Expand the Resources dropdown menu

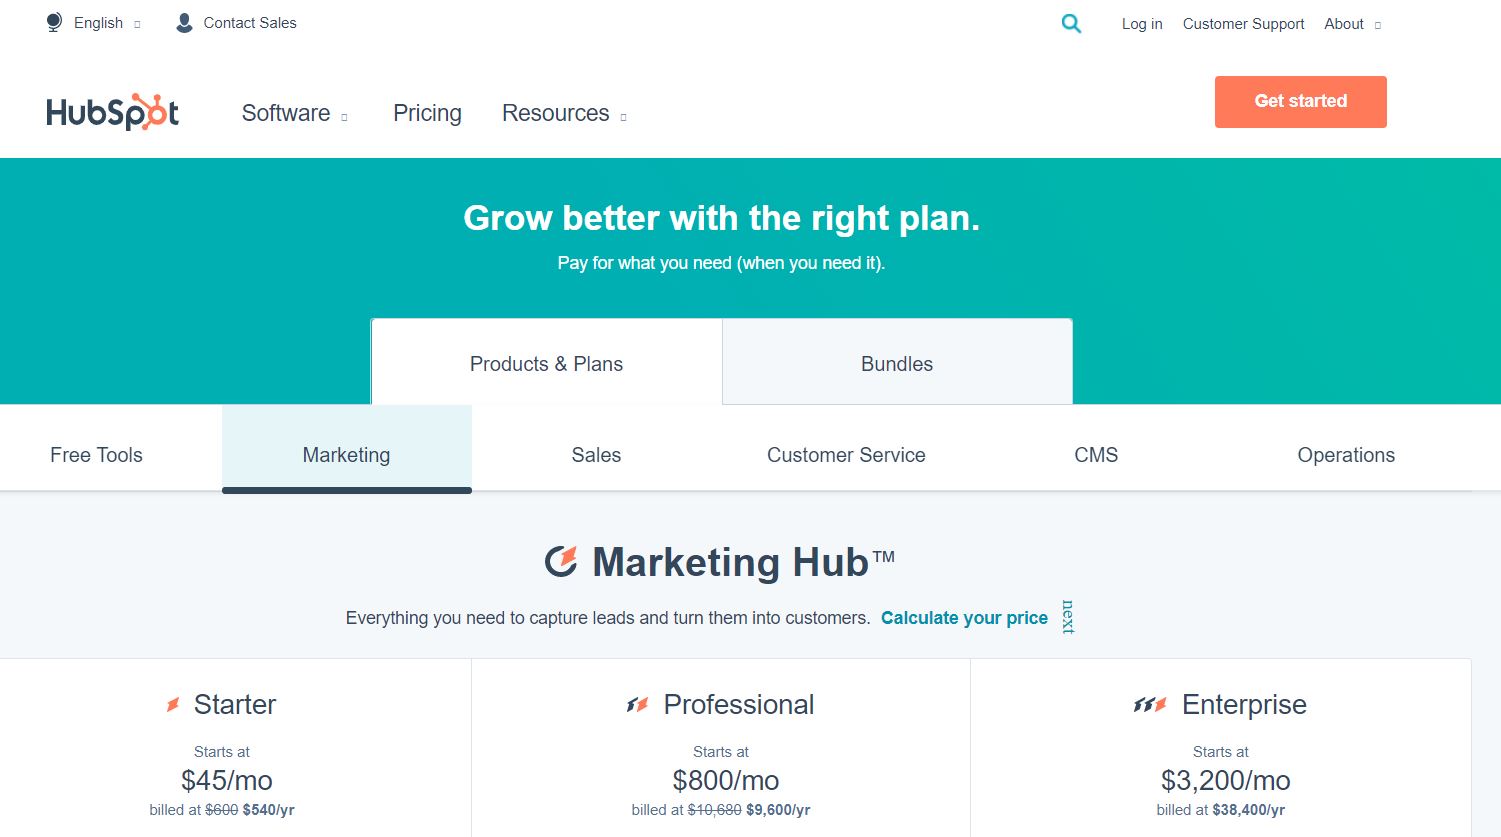point(564,113)
